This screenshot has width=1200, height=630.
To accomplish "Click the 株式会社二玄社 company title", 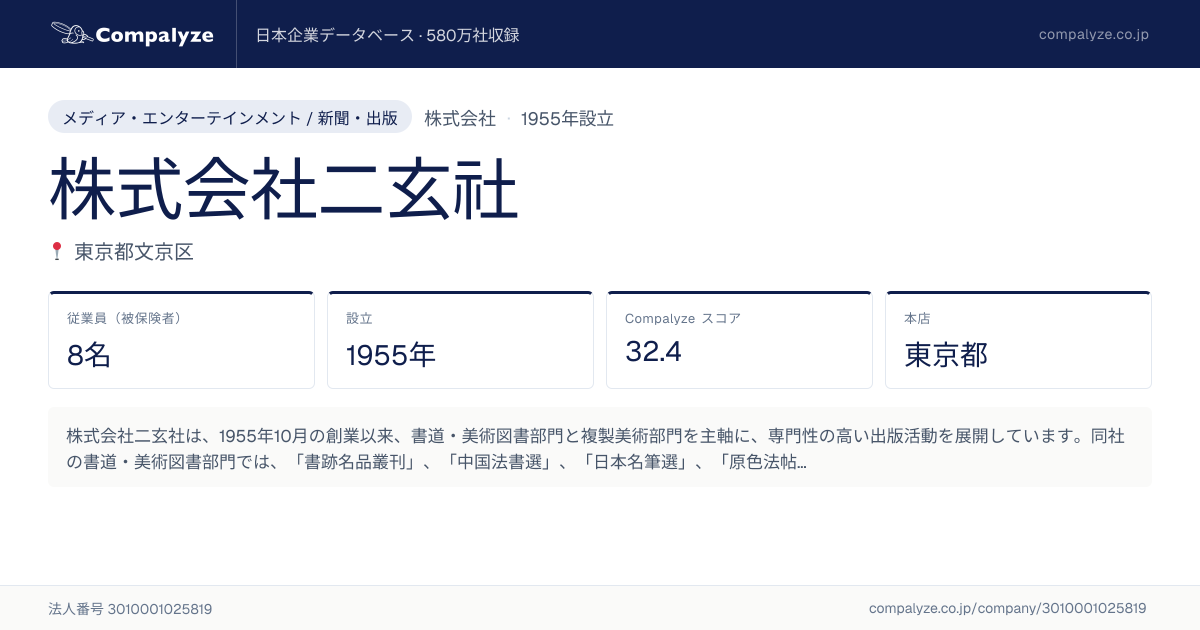I will 284,188.
